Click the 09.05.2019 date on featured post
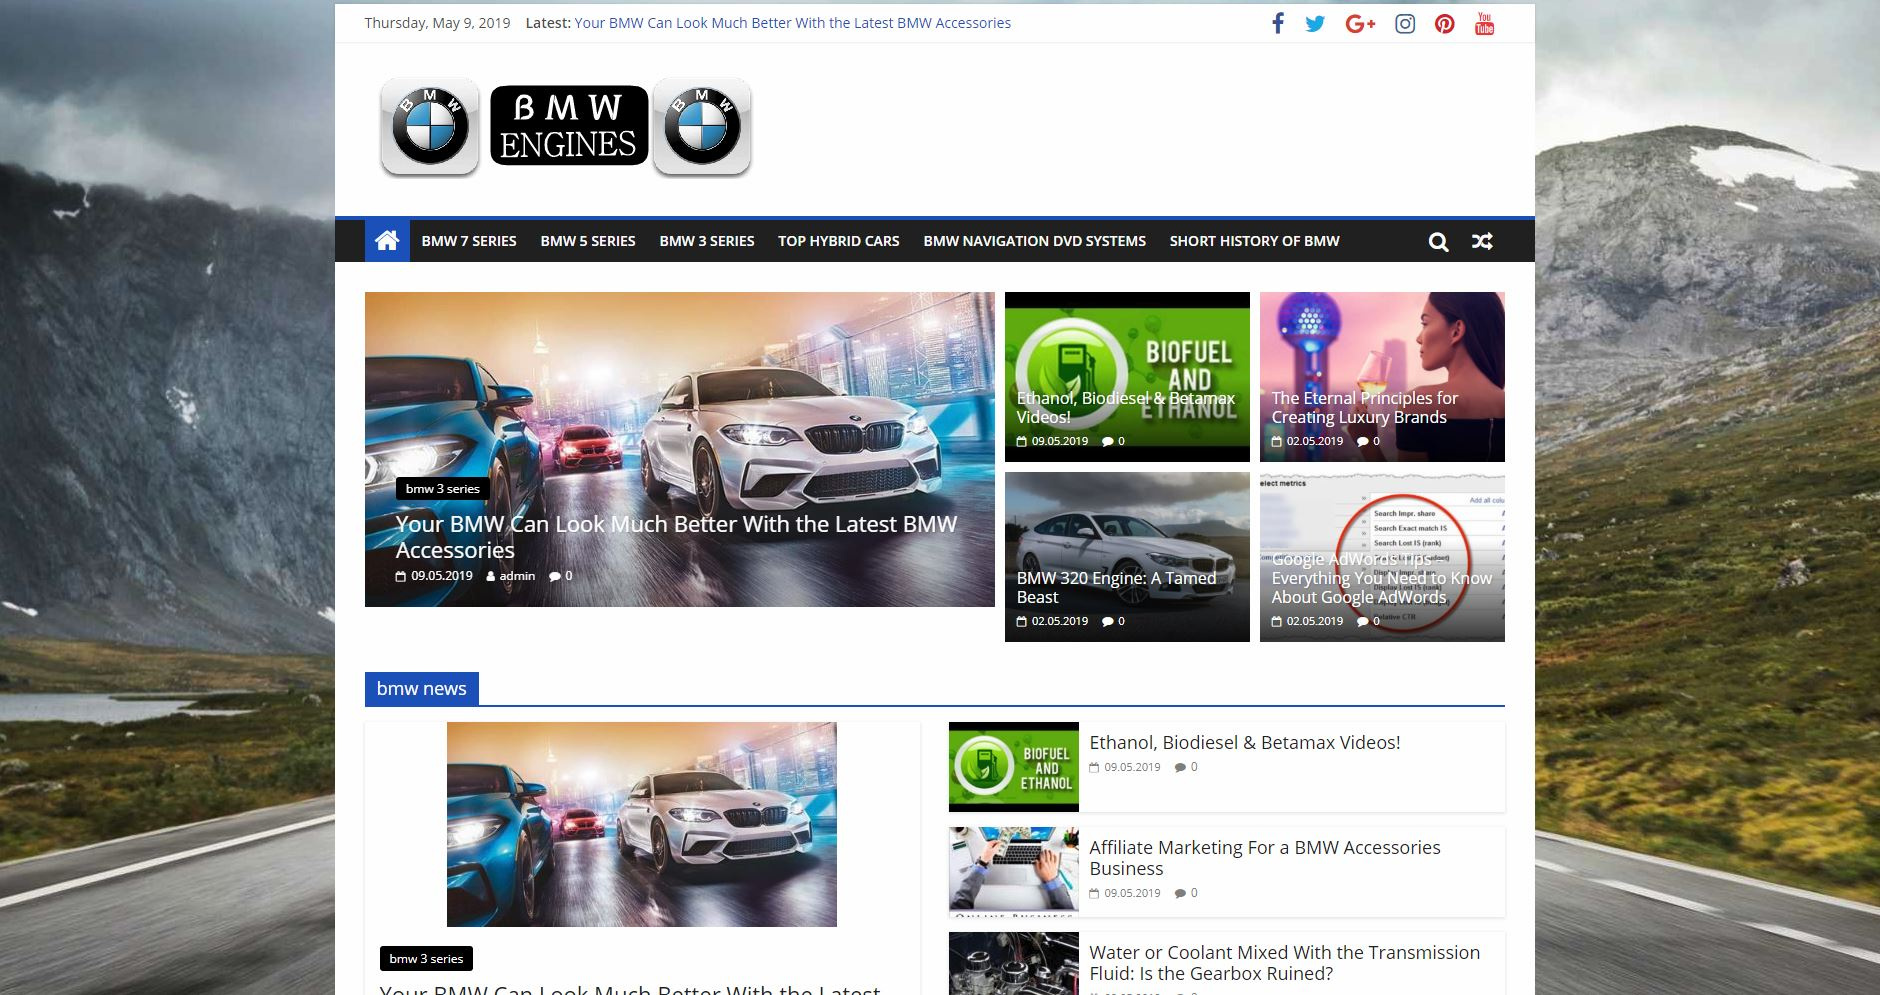Screen dimensions: 1880x995 441,576
